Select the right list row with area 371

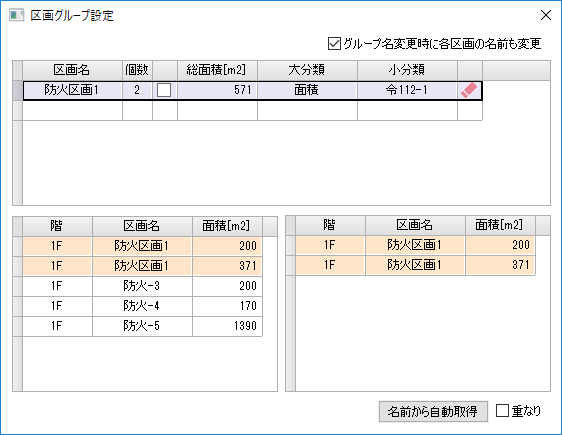pyautogui.click(x=415, y=265)
